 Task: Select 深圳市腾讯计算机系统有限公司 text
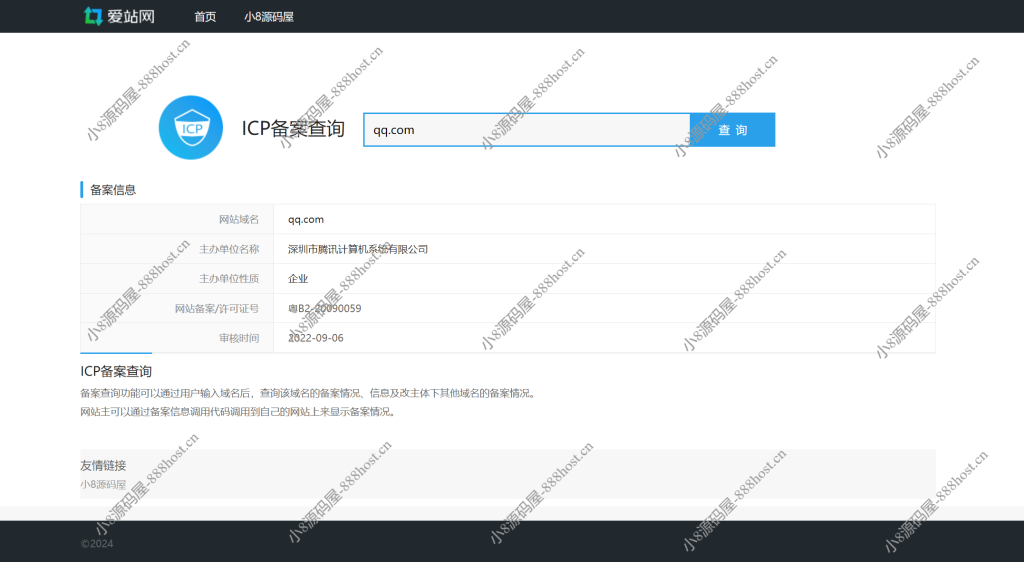click(x=358, y=249)
